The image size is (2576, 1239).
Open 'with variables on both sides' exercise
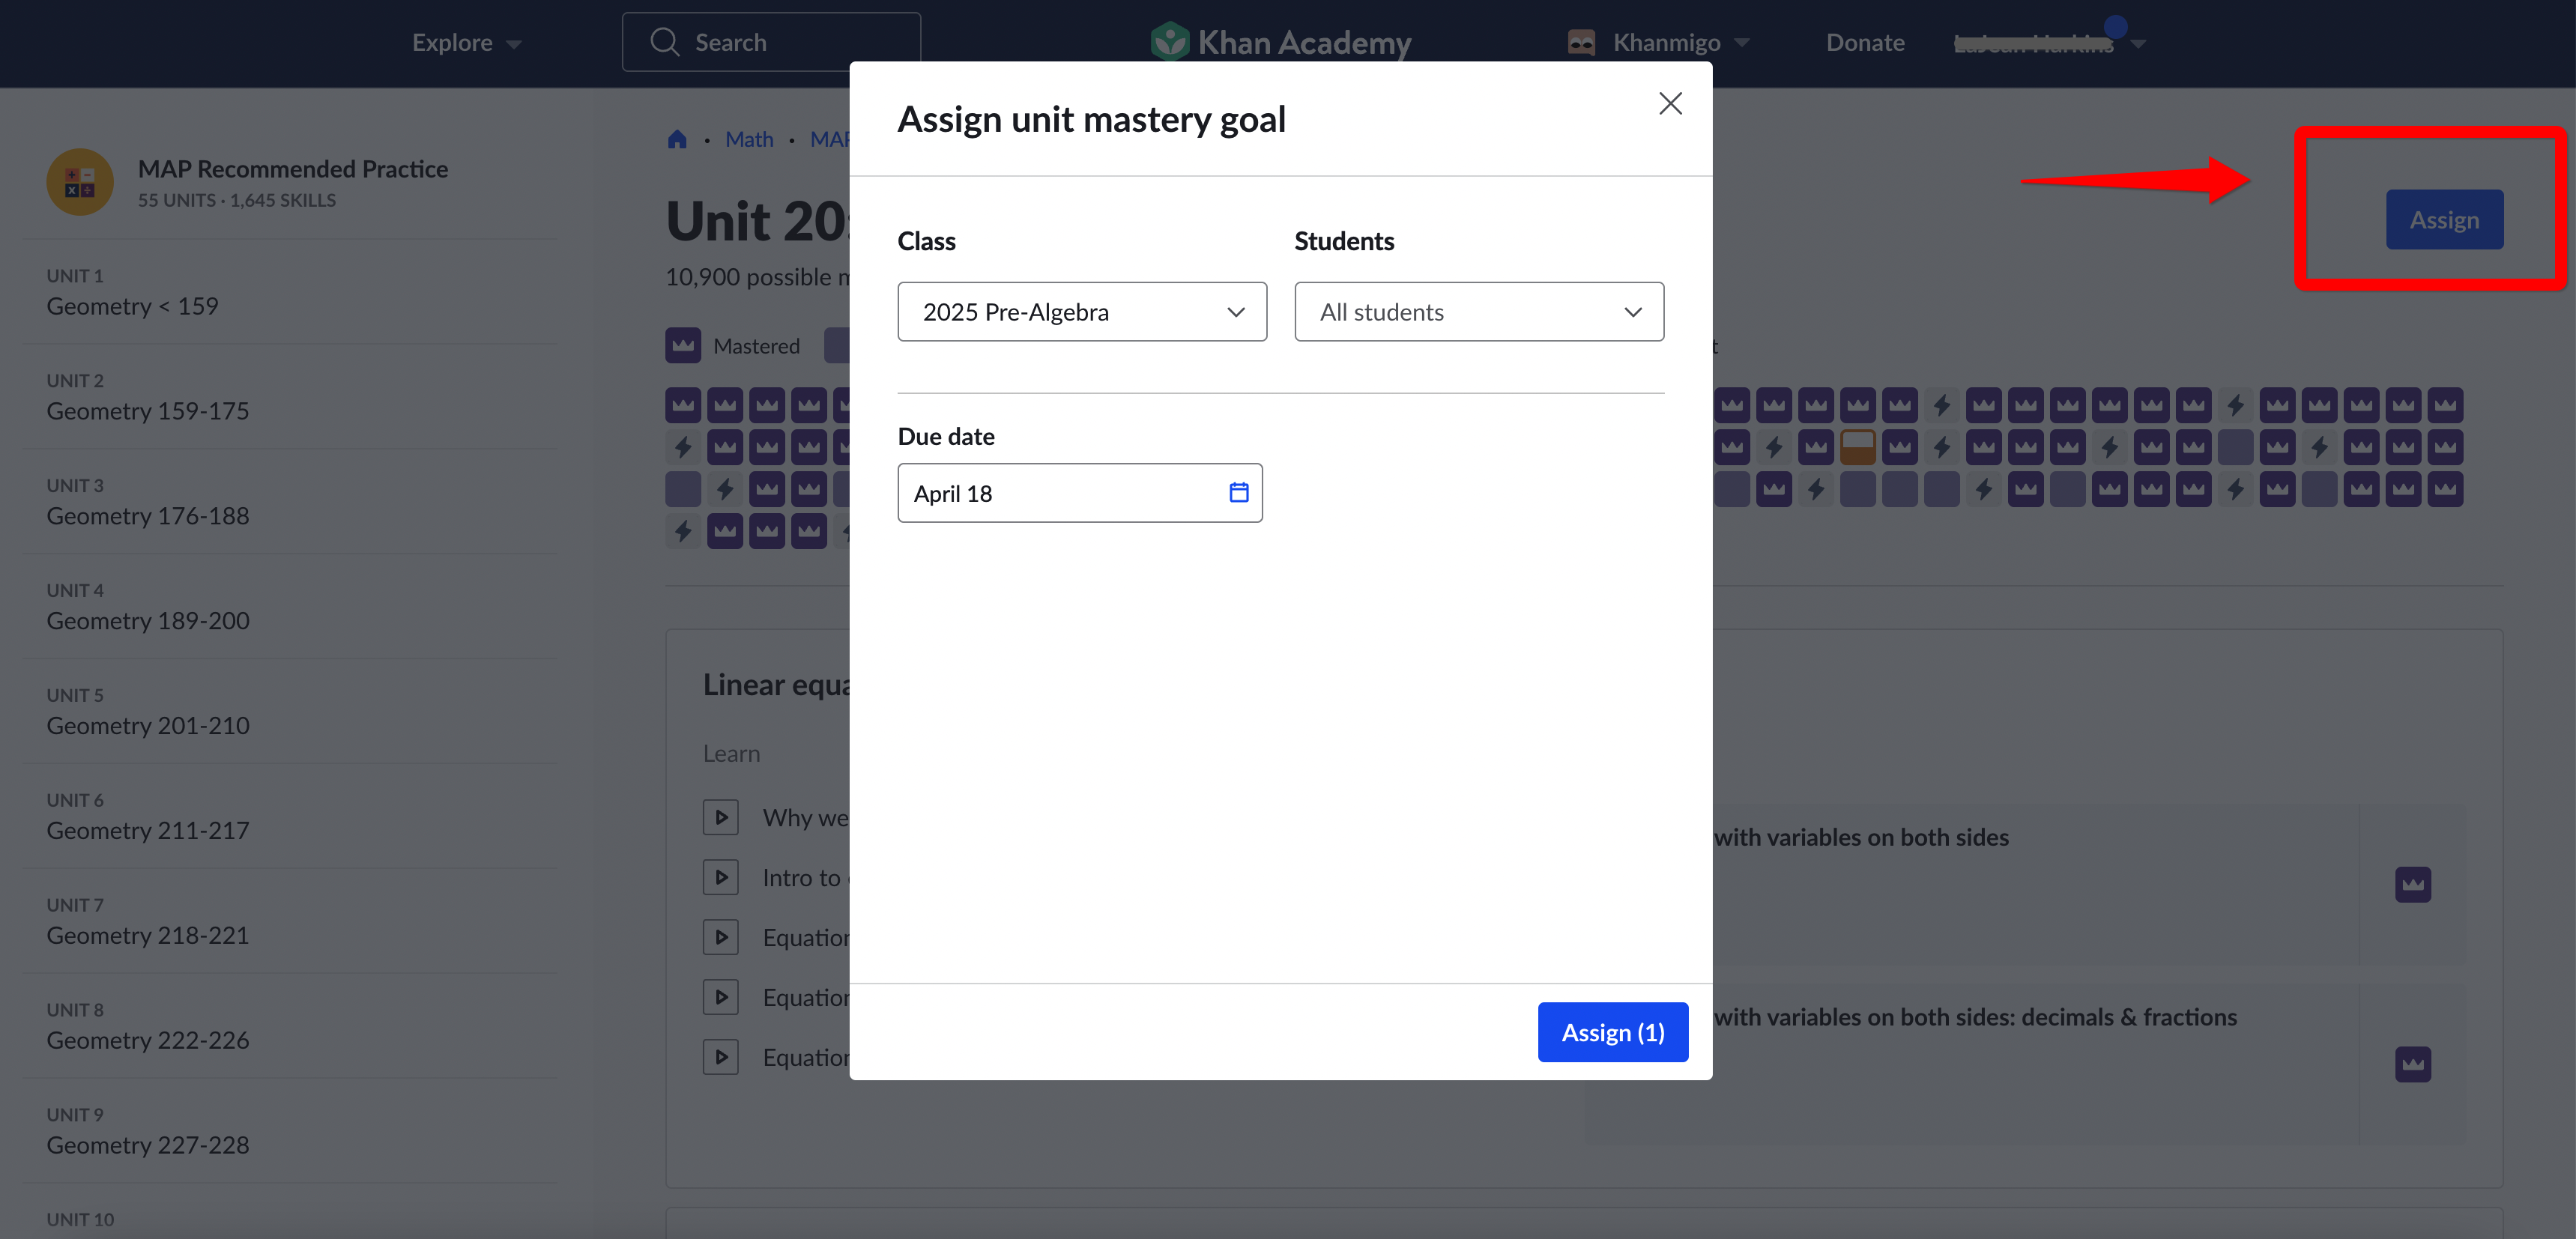click(1860, 837)
